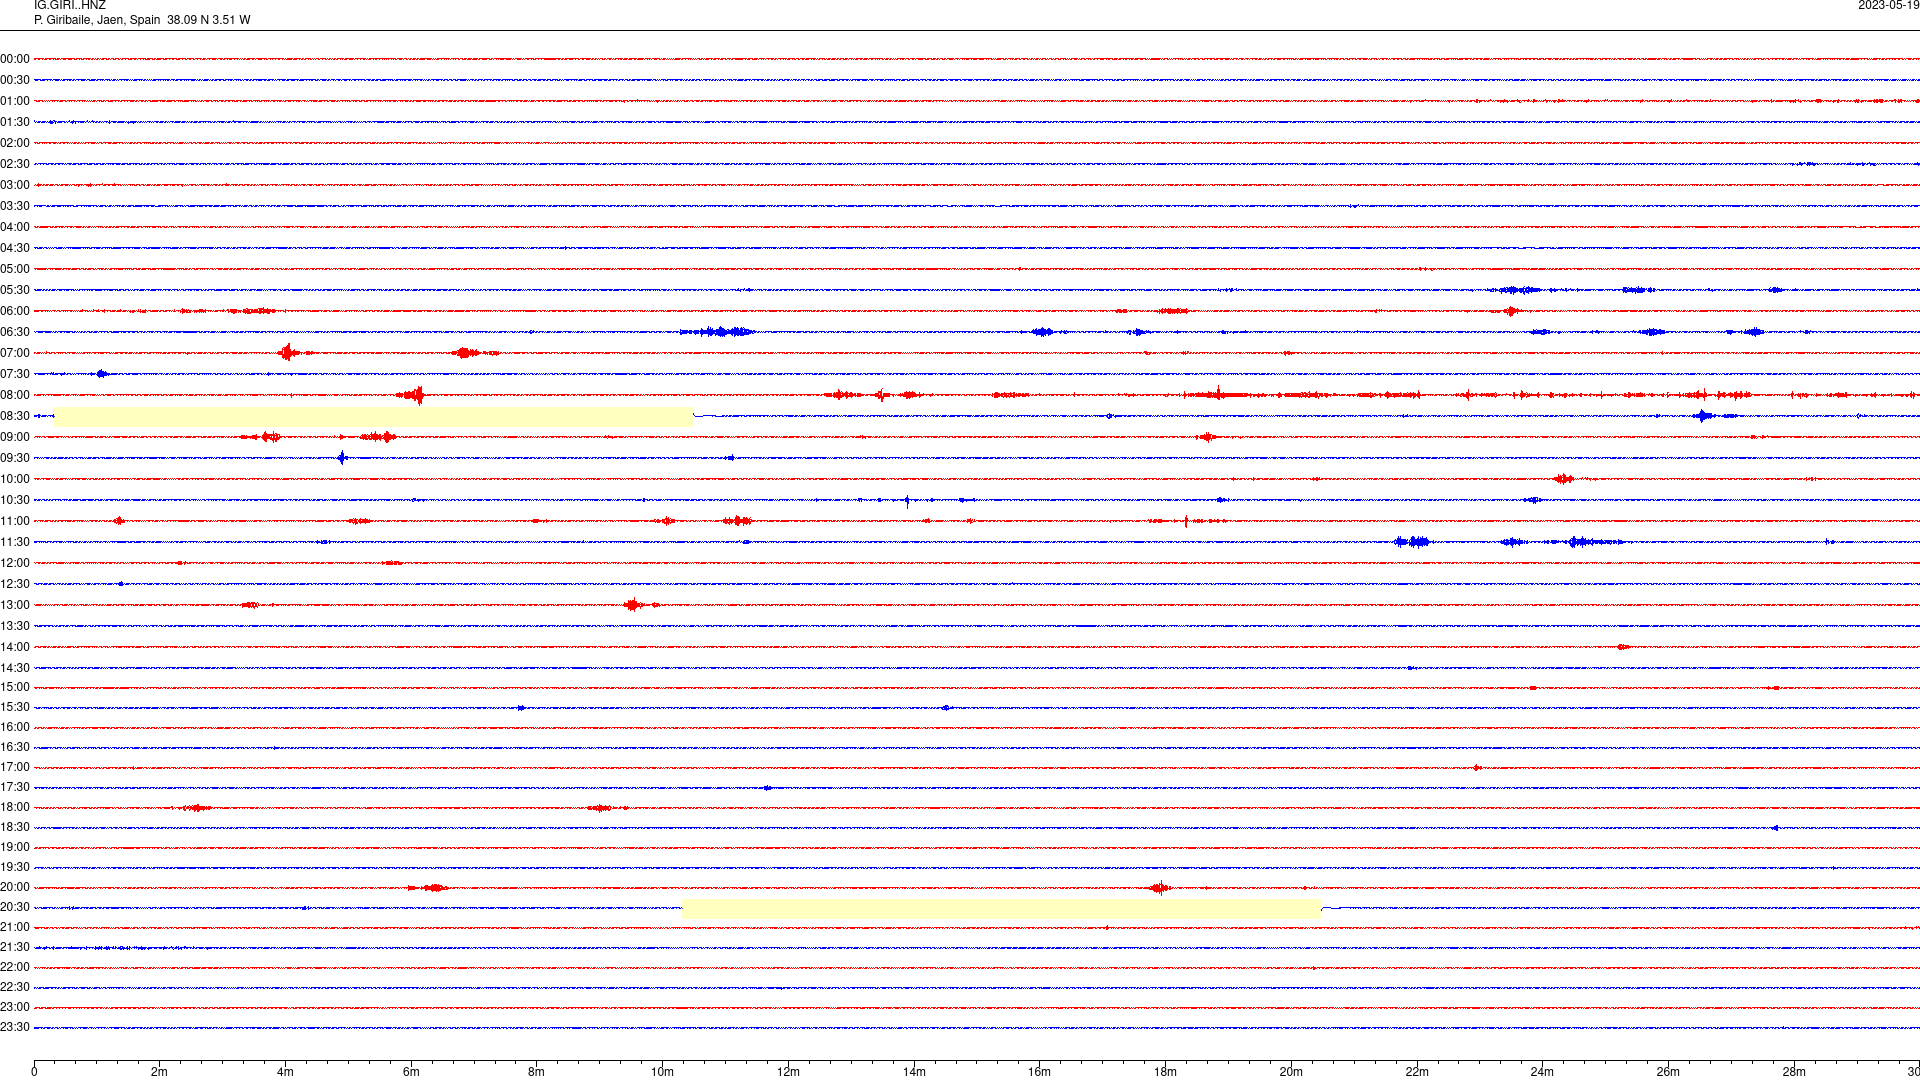Select the 06:30 time row label
Viewport: 1920px width, 1080px height.
point(15,332)
